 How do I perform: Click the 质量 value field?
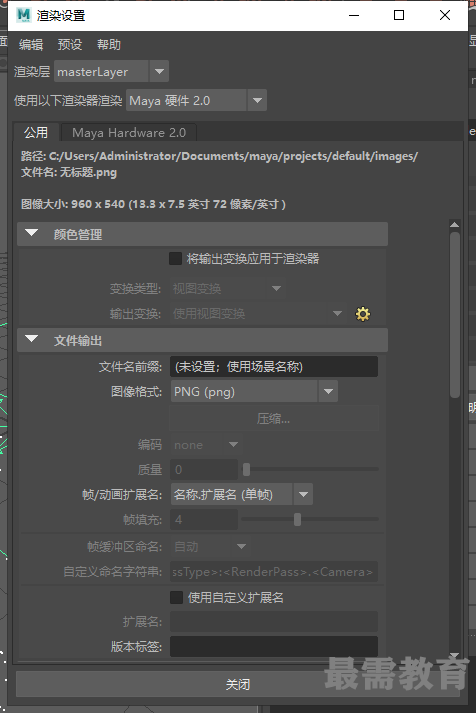204,469
